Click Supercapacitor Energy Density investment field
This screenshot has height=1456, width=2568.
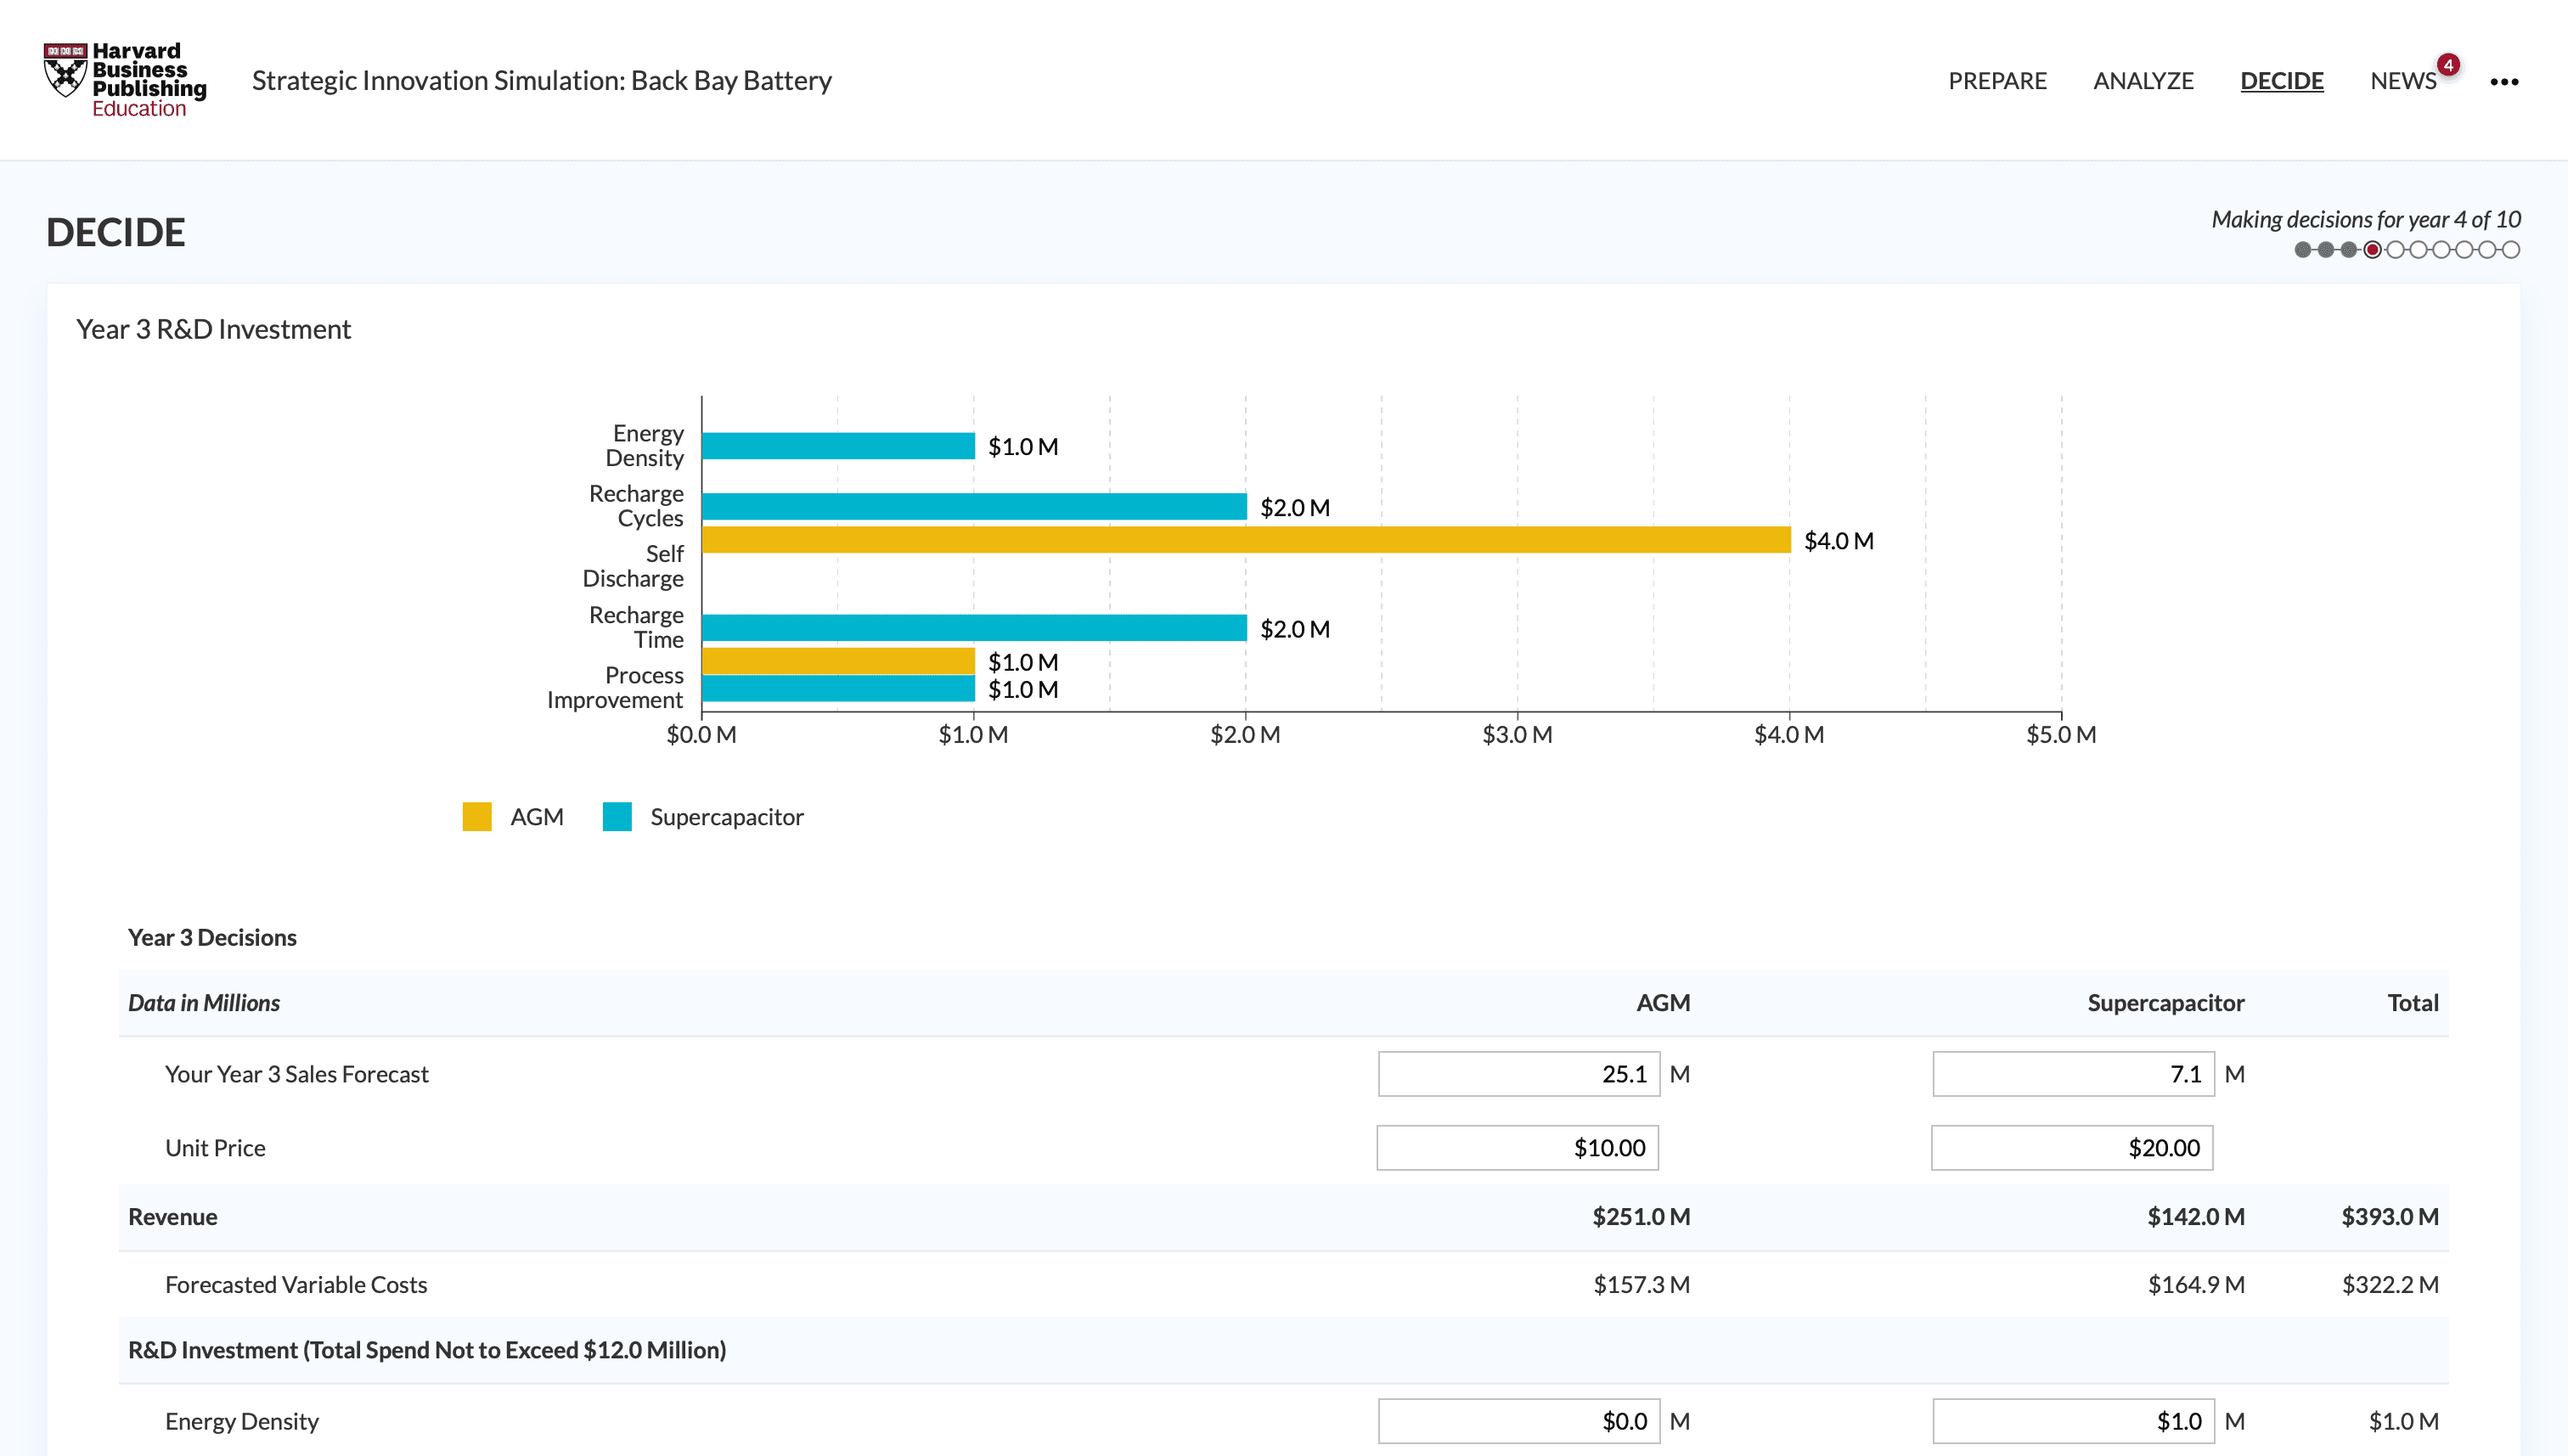(x=2072, y=1421)
